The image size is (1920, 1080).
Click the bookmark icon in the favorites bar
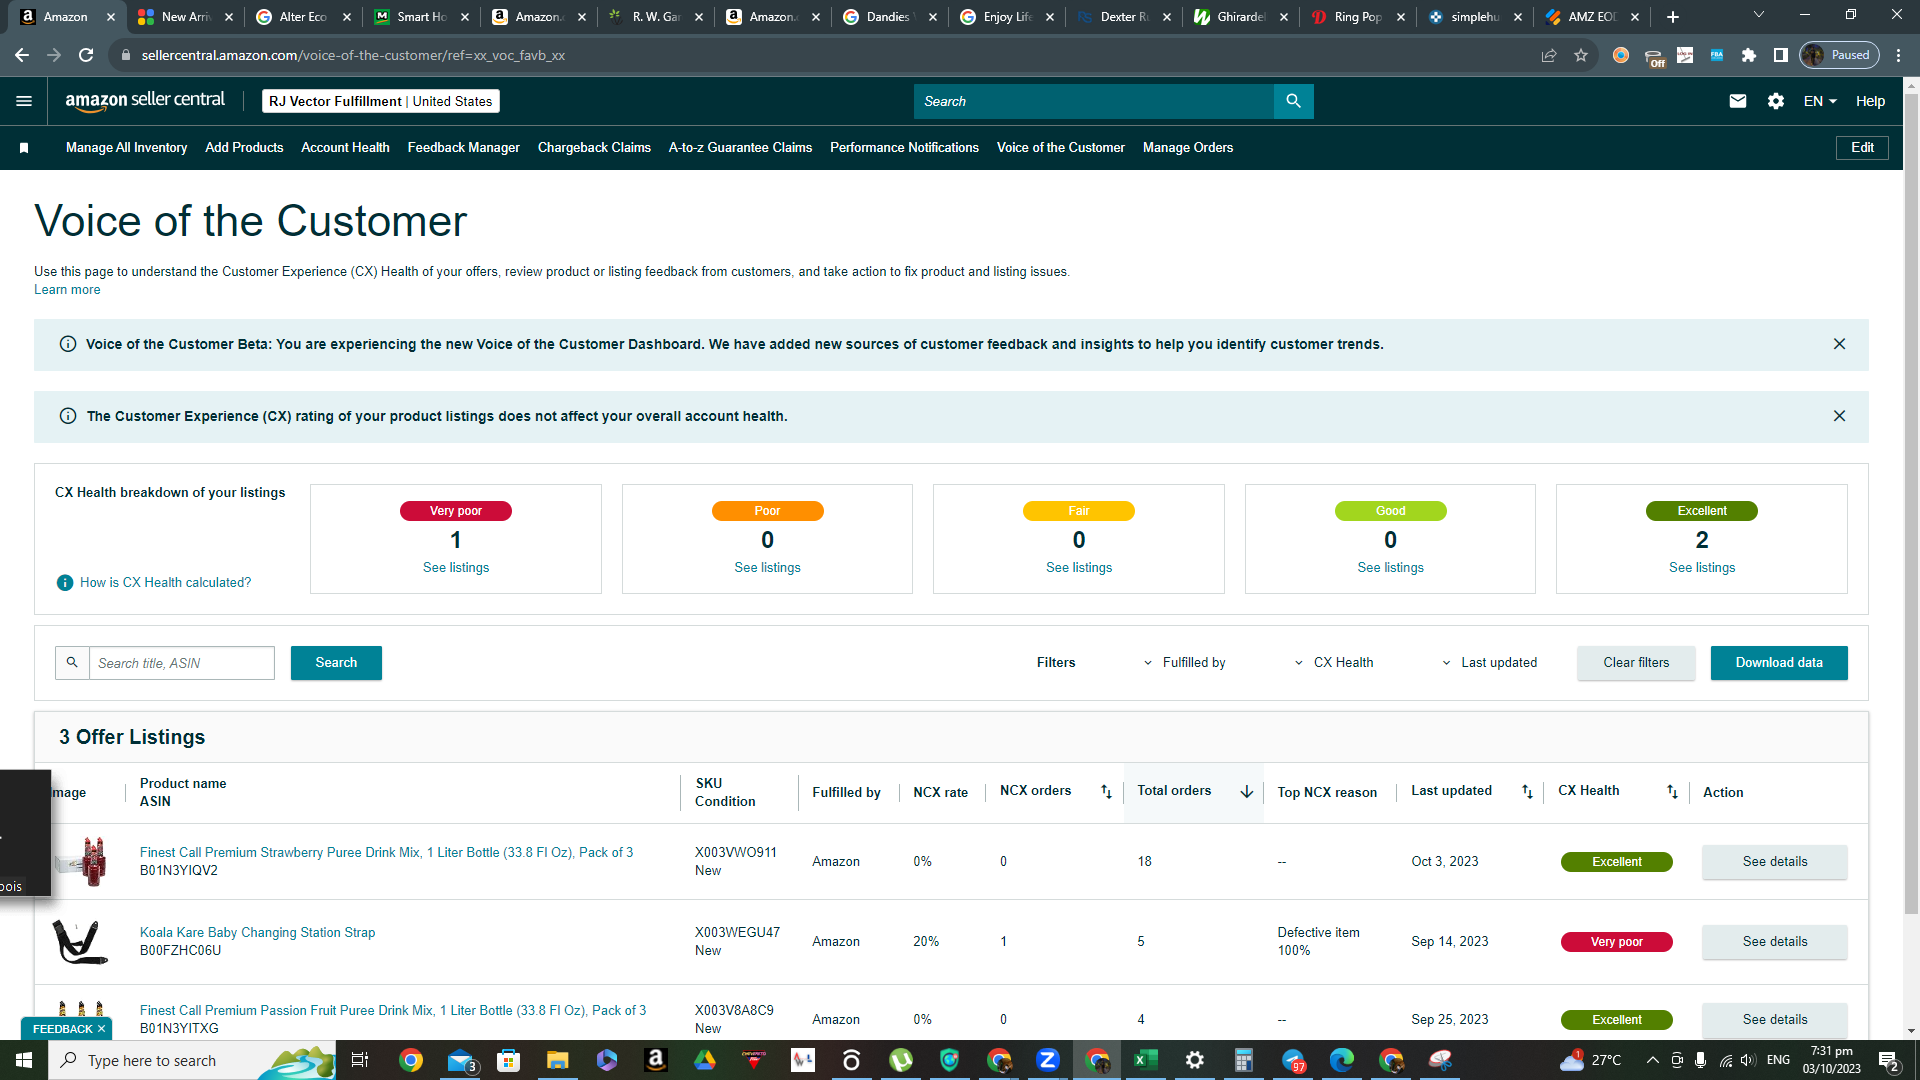click(x=24, y=148)
